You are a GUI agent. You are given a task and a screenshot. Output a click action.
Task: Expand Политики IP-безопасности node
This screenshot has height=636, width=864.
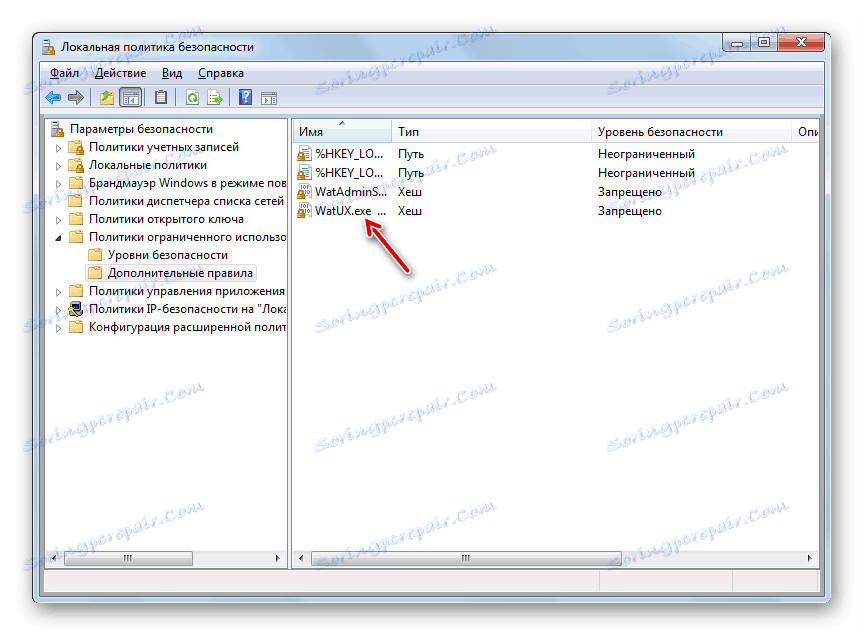pyautogui.click(x=58, y=310)
